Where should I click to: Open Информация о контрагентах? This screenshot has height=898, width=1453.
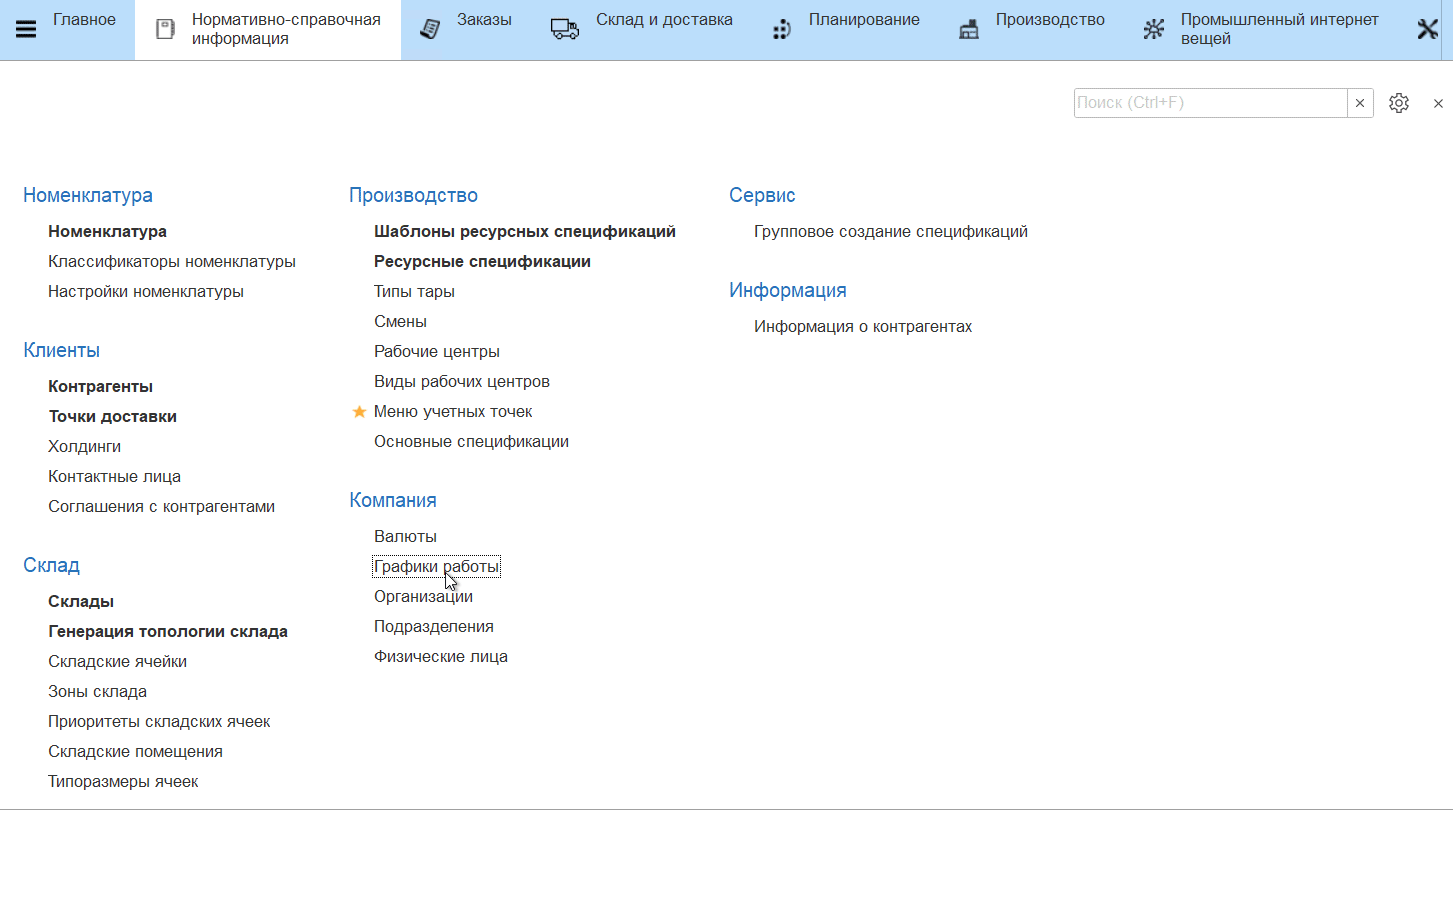click(x=863, y=326)
